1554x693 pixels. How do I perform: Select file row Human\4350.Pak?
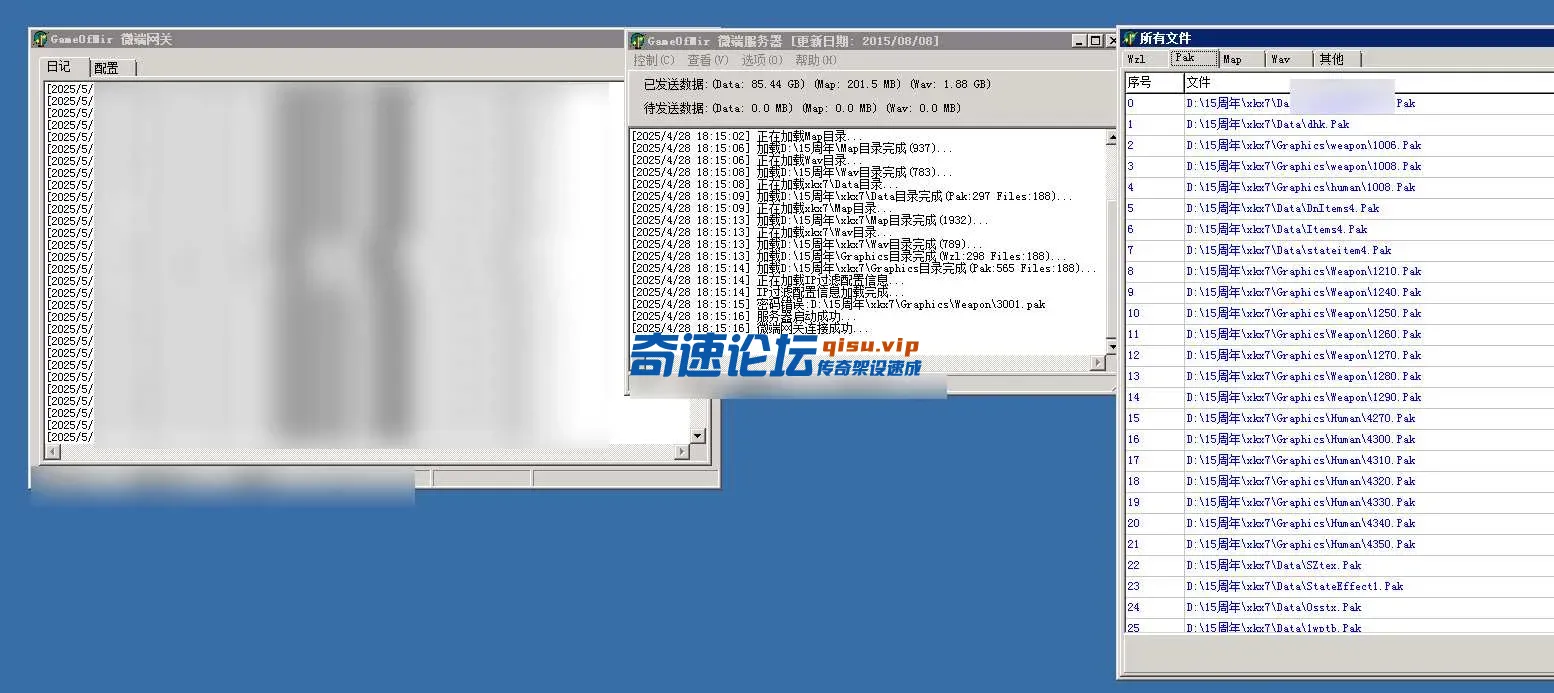click(x=1338, y=544)
